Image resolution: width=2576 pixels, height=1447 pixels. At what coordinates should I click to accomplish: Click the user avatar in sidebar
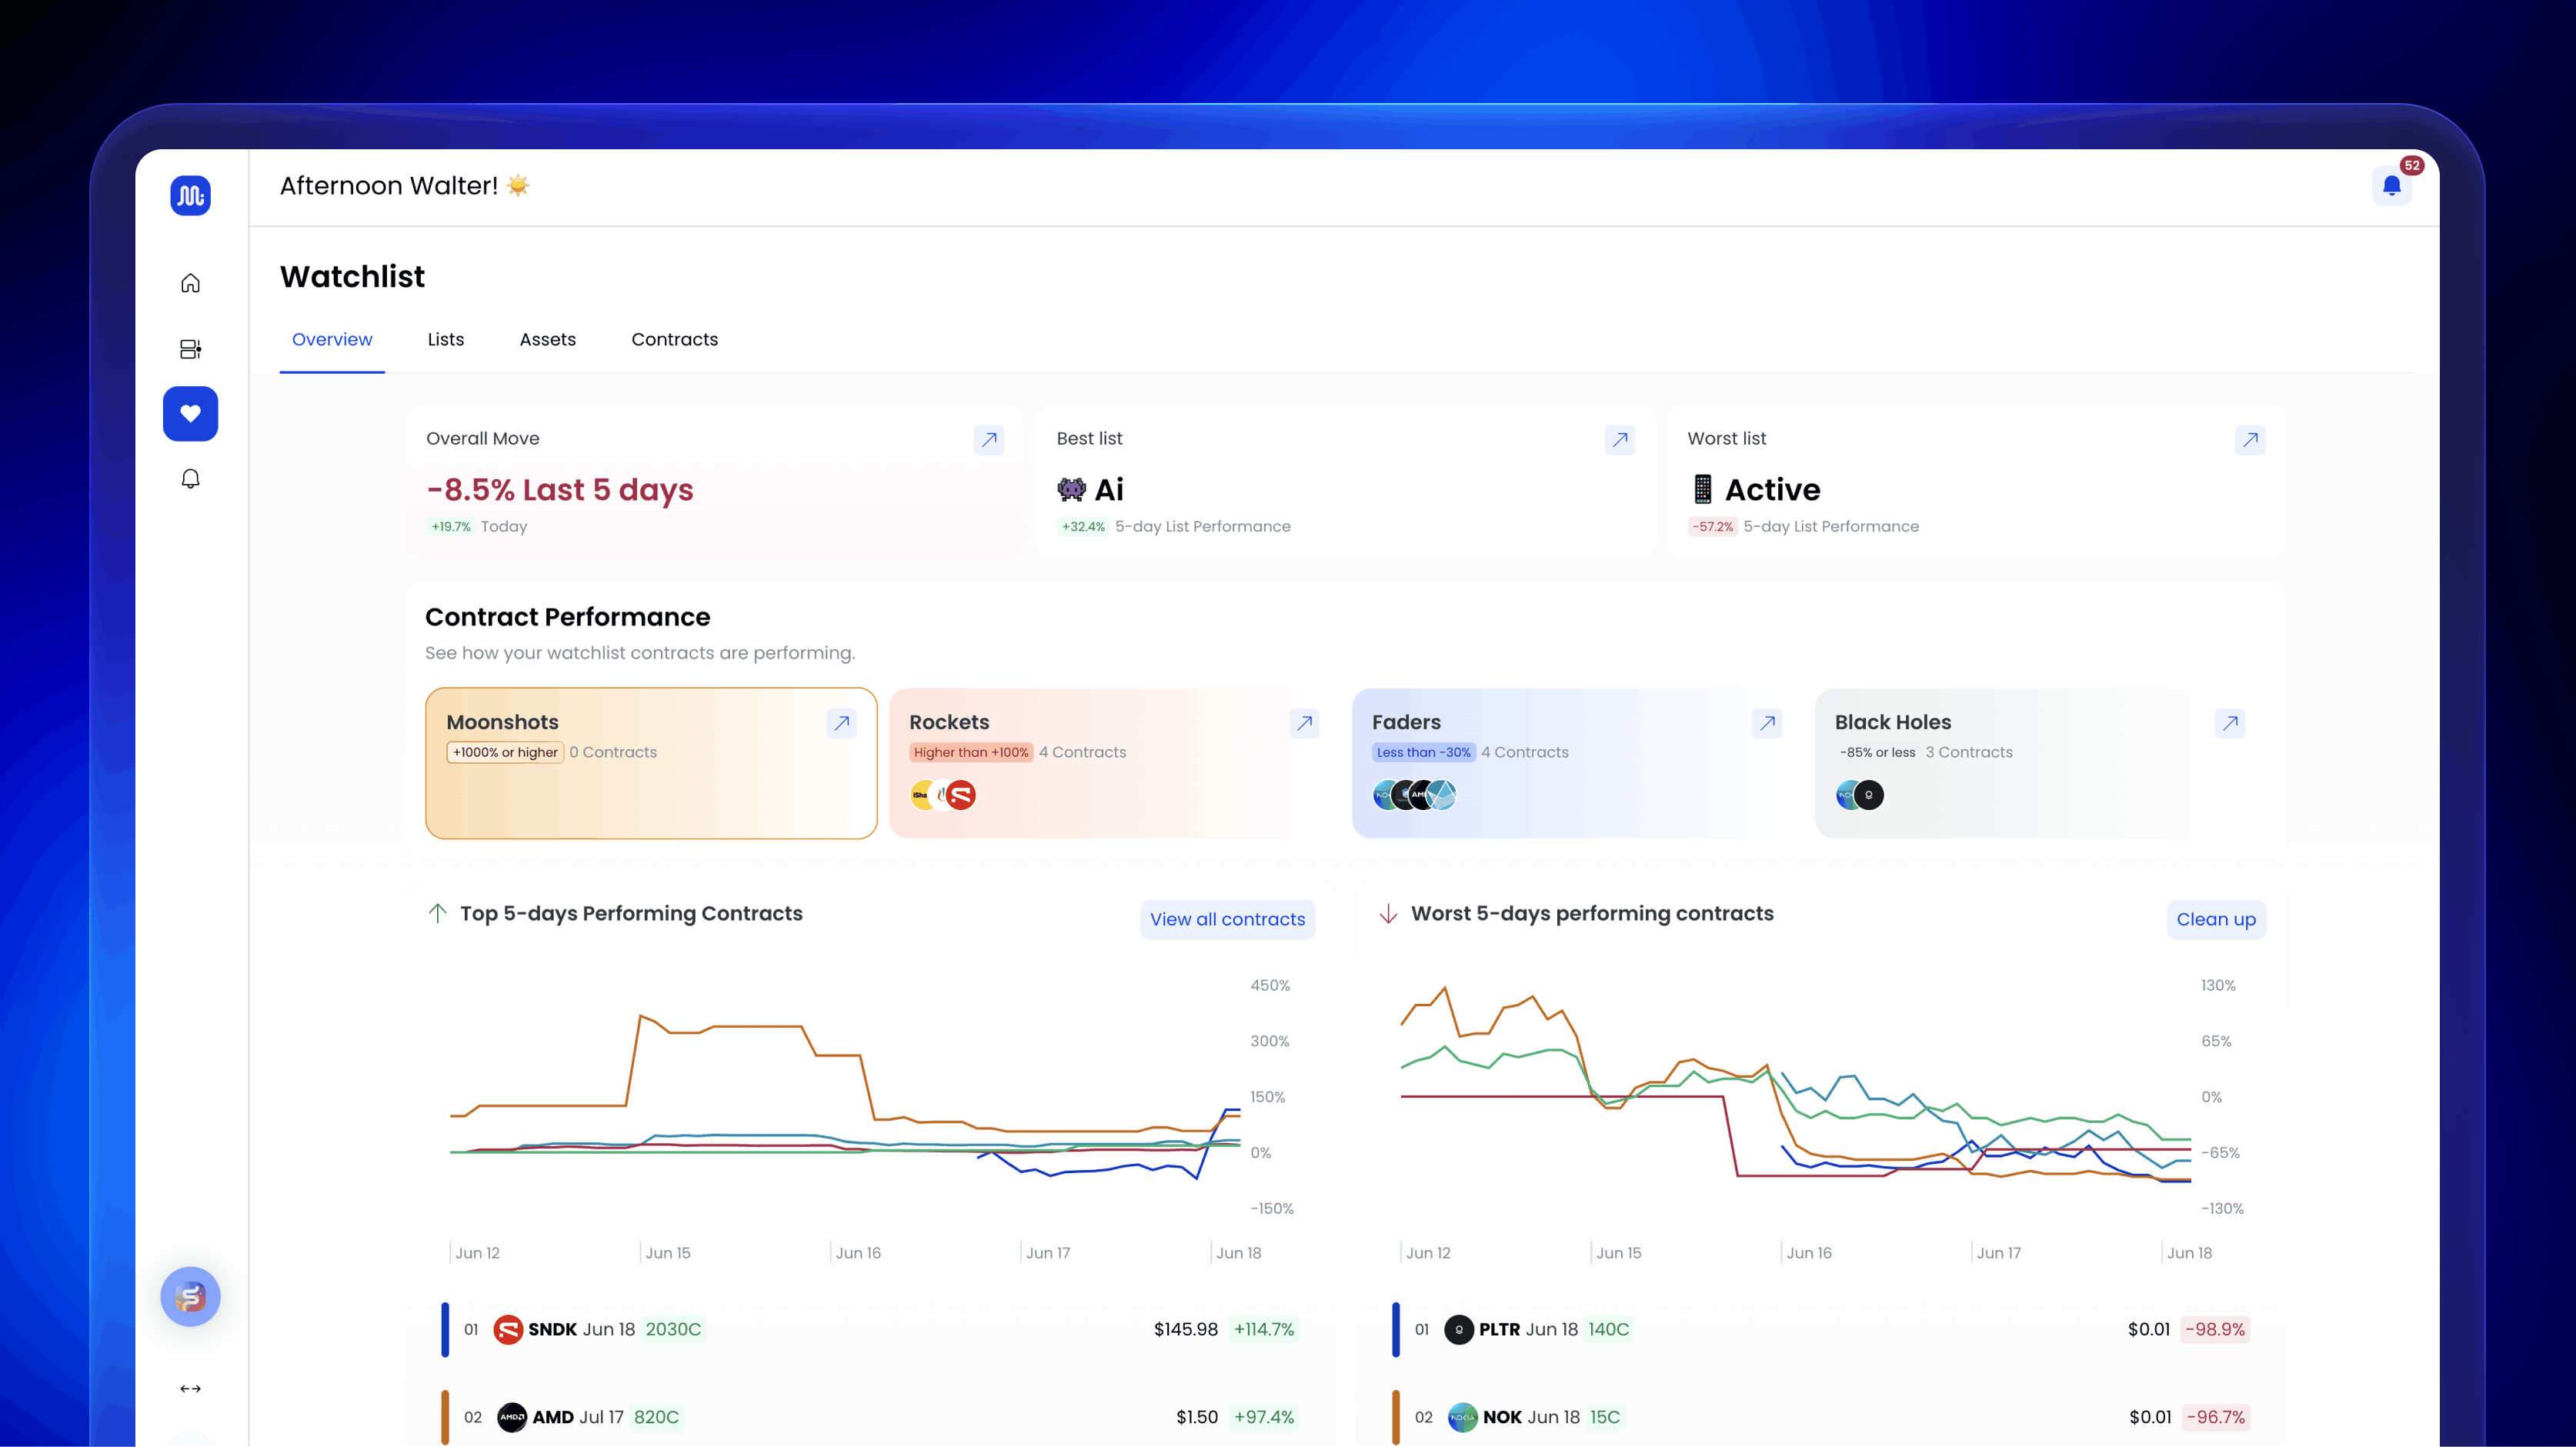click(x=190, y=1296)
